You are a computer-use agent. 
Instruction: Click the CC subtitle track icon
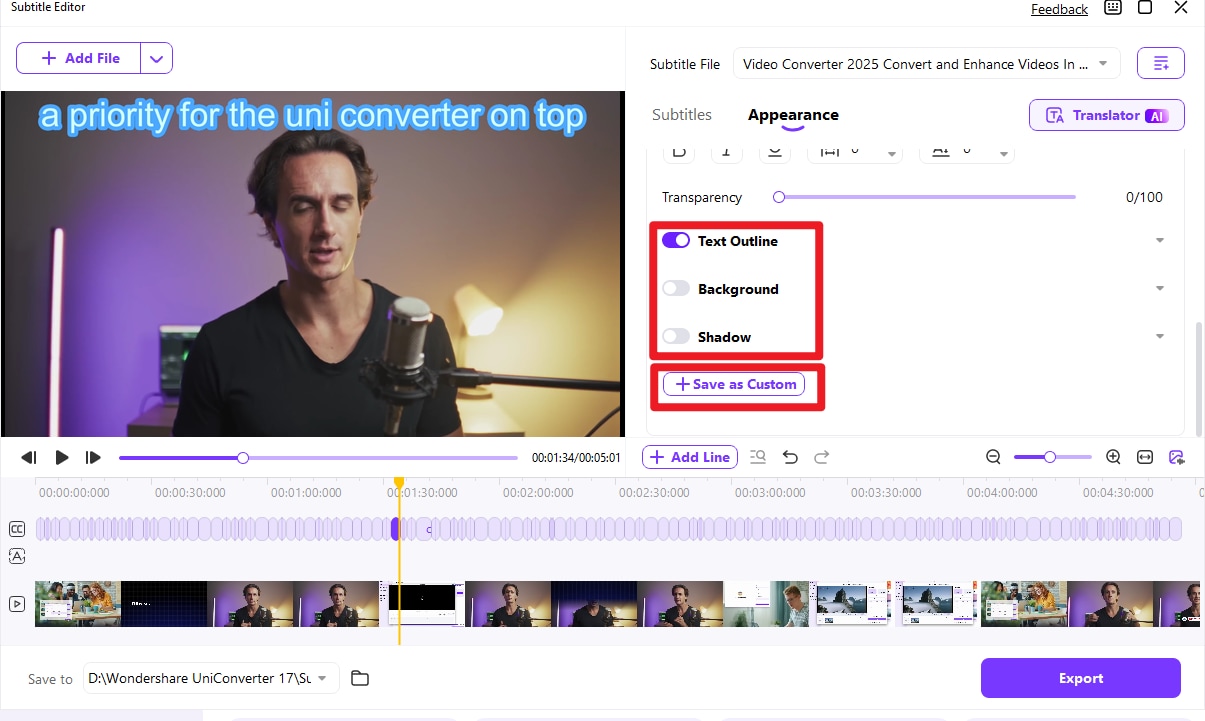16,528
